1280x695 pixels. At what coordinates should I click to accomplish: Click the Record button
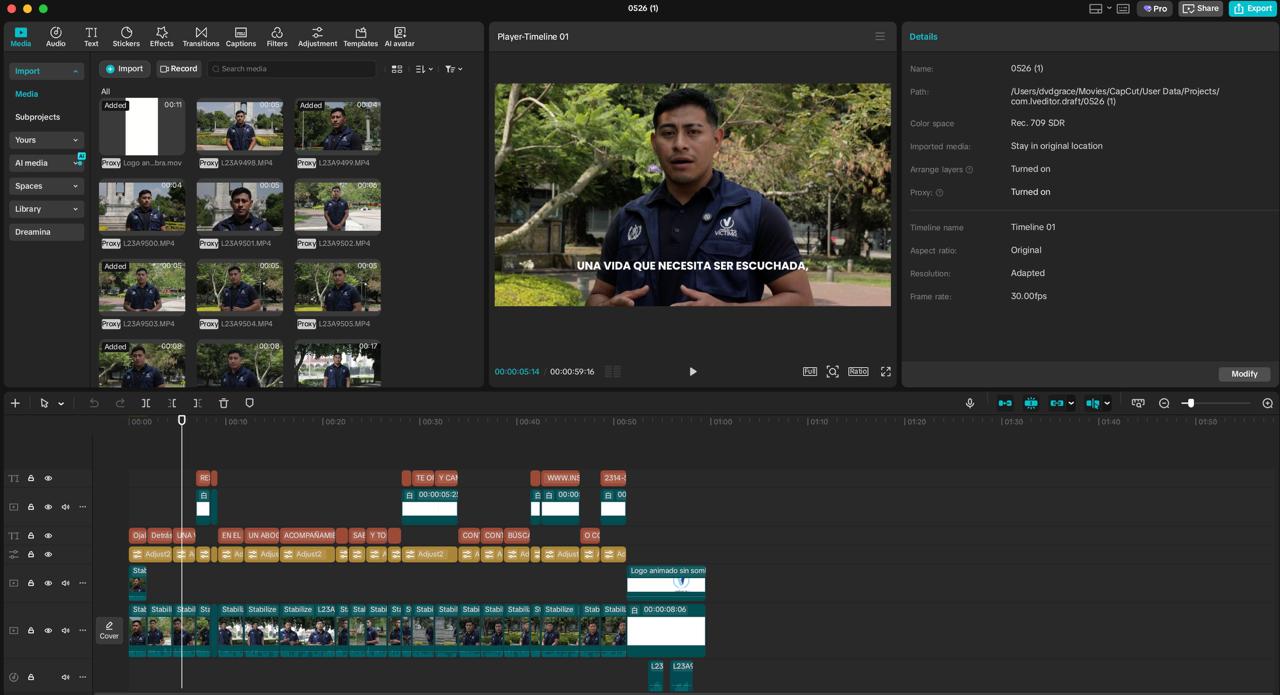[x=179, y=69]
